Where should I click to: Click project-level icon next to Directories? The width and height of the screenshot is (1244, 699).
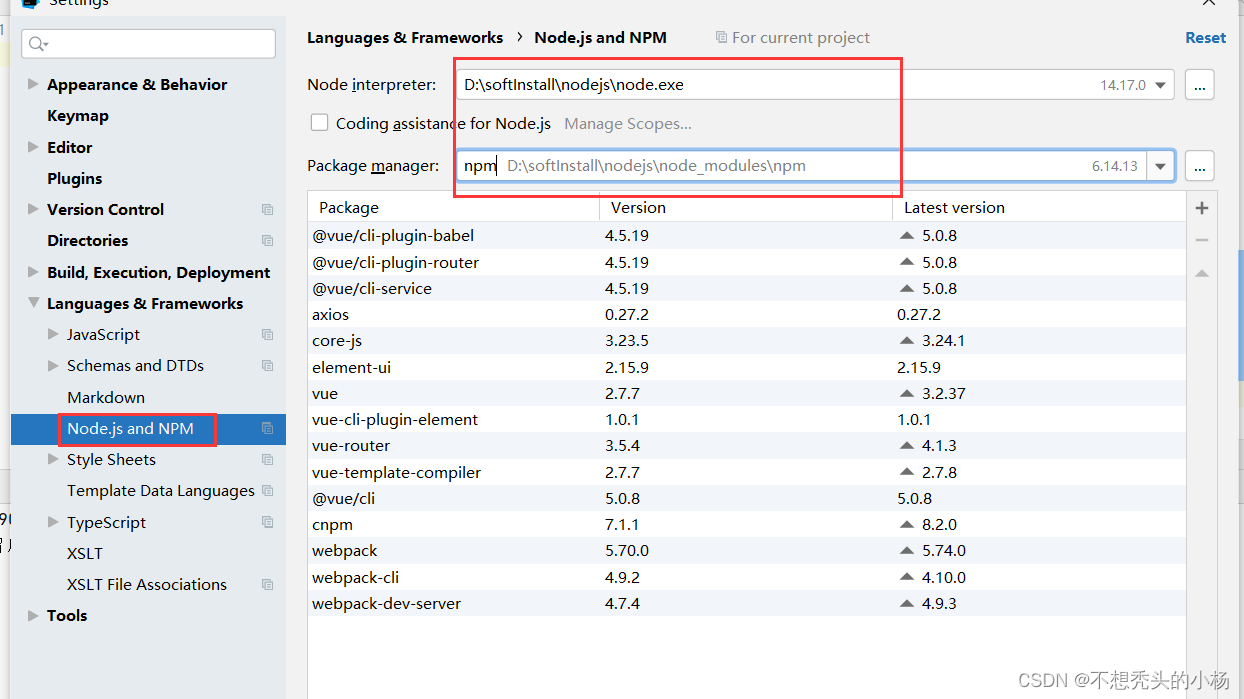click(x=267, y=241)
